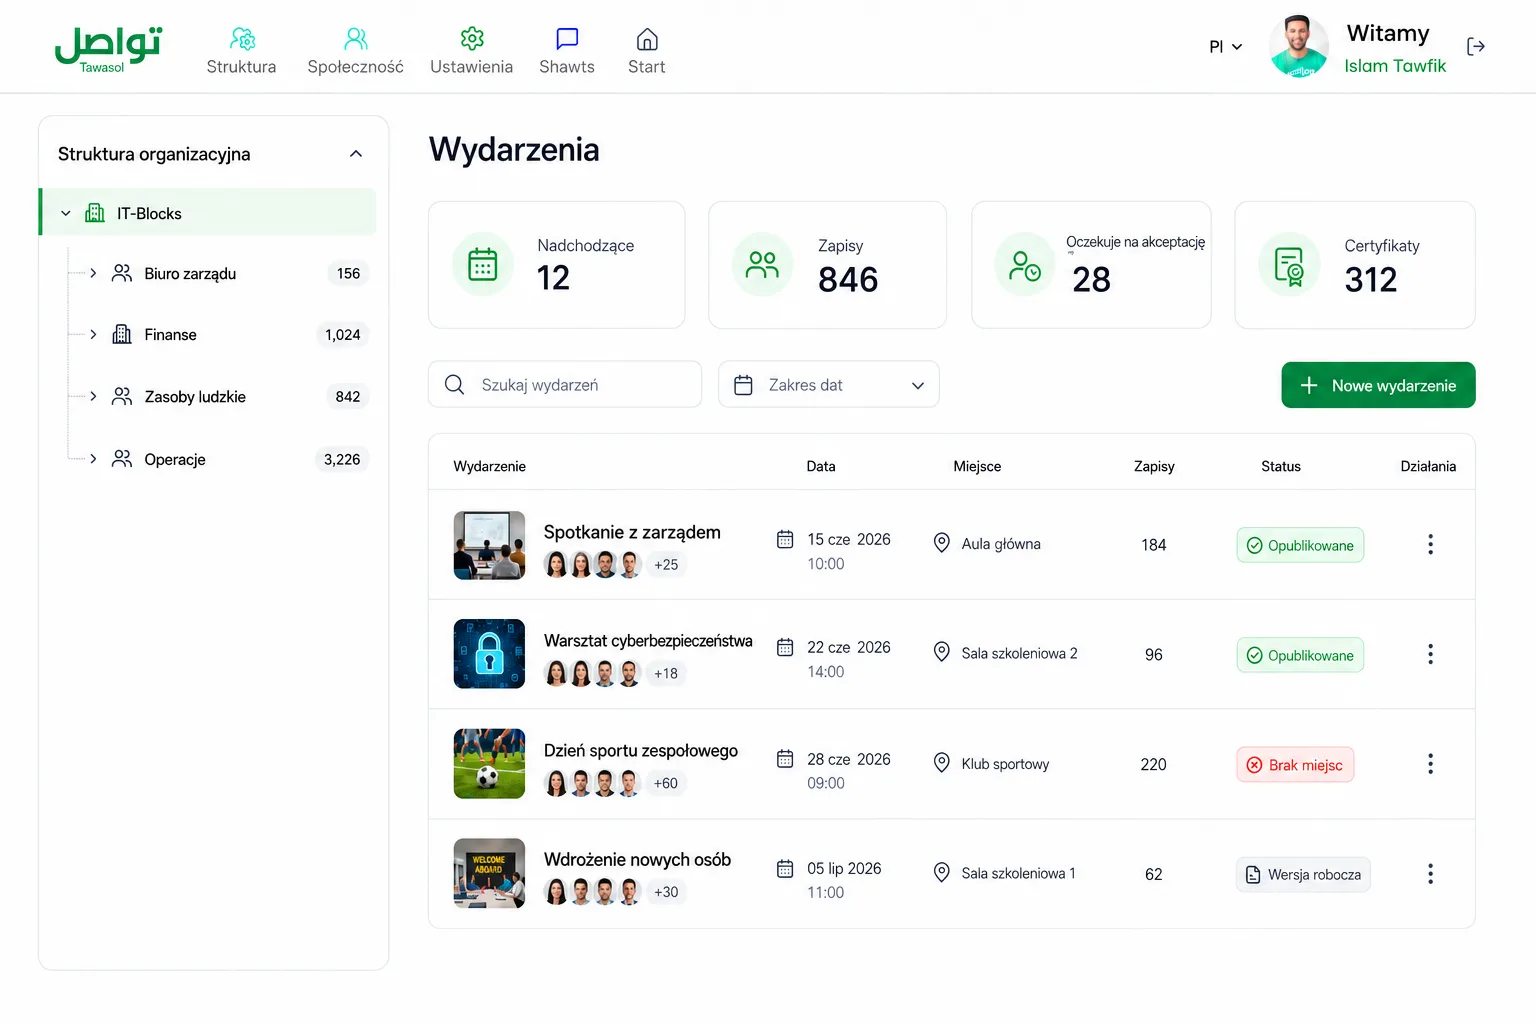The width and height of the screenshot is (1536, 1024).
Task: Switch to the Shawts tab
Action: (567, 52)
